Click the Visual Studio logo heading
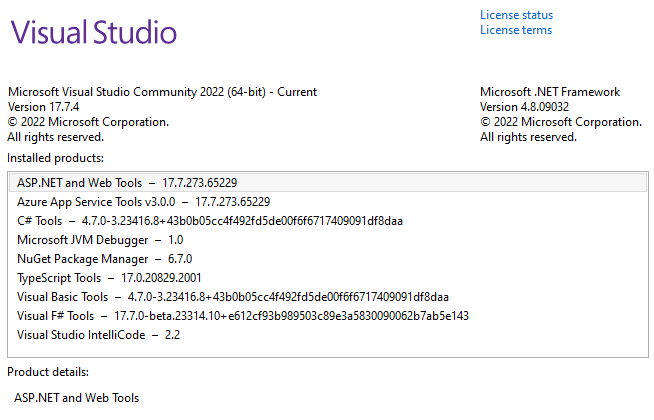654x420 pixels. (94, 32)
